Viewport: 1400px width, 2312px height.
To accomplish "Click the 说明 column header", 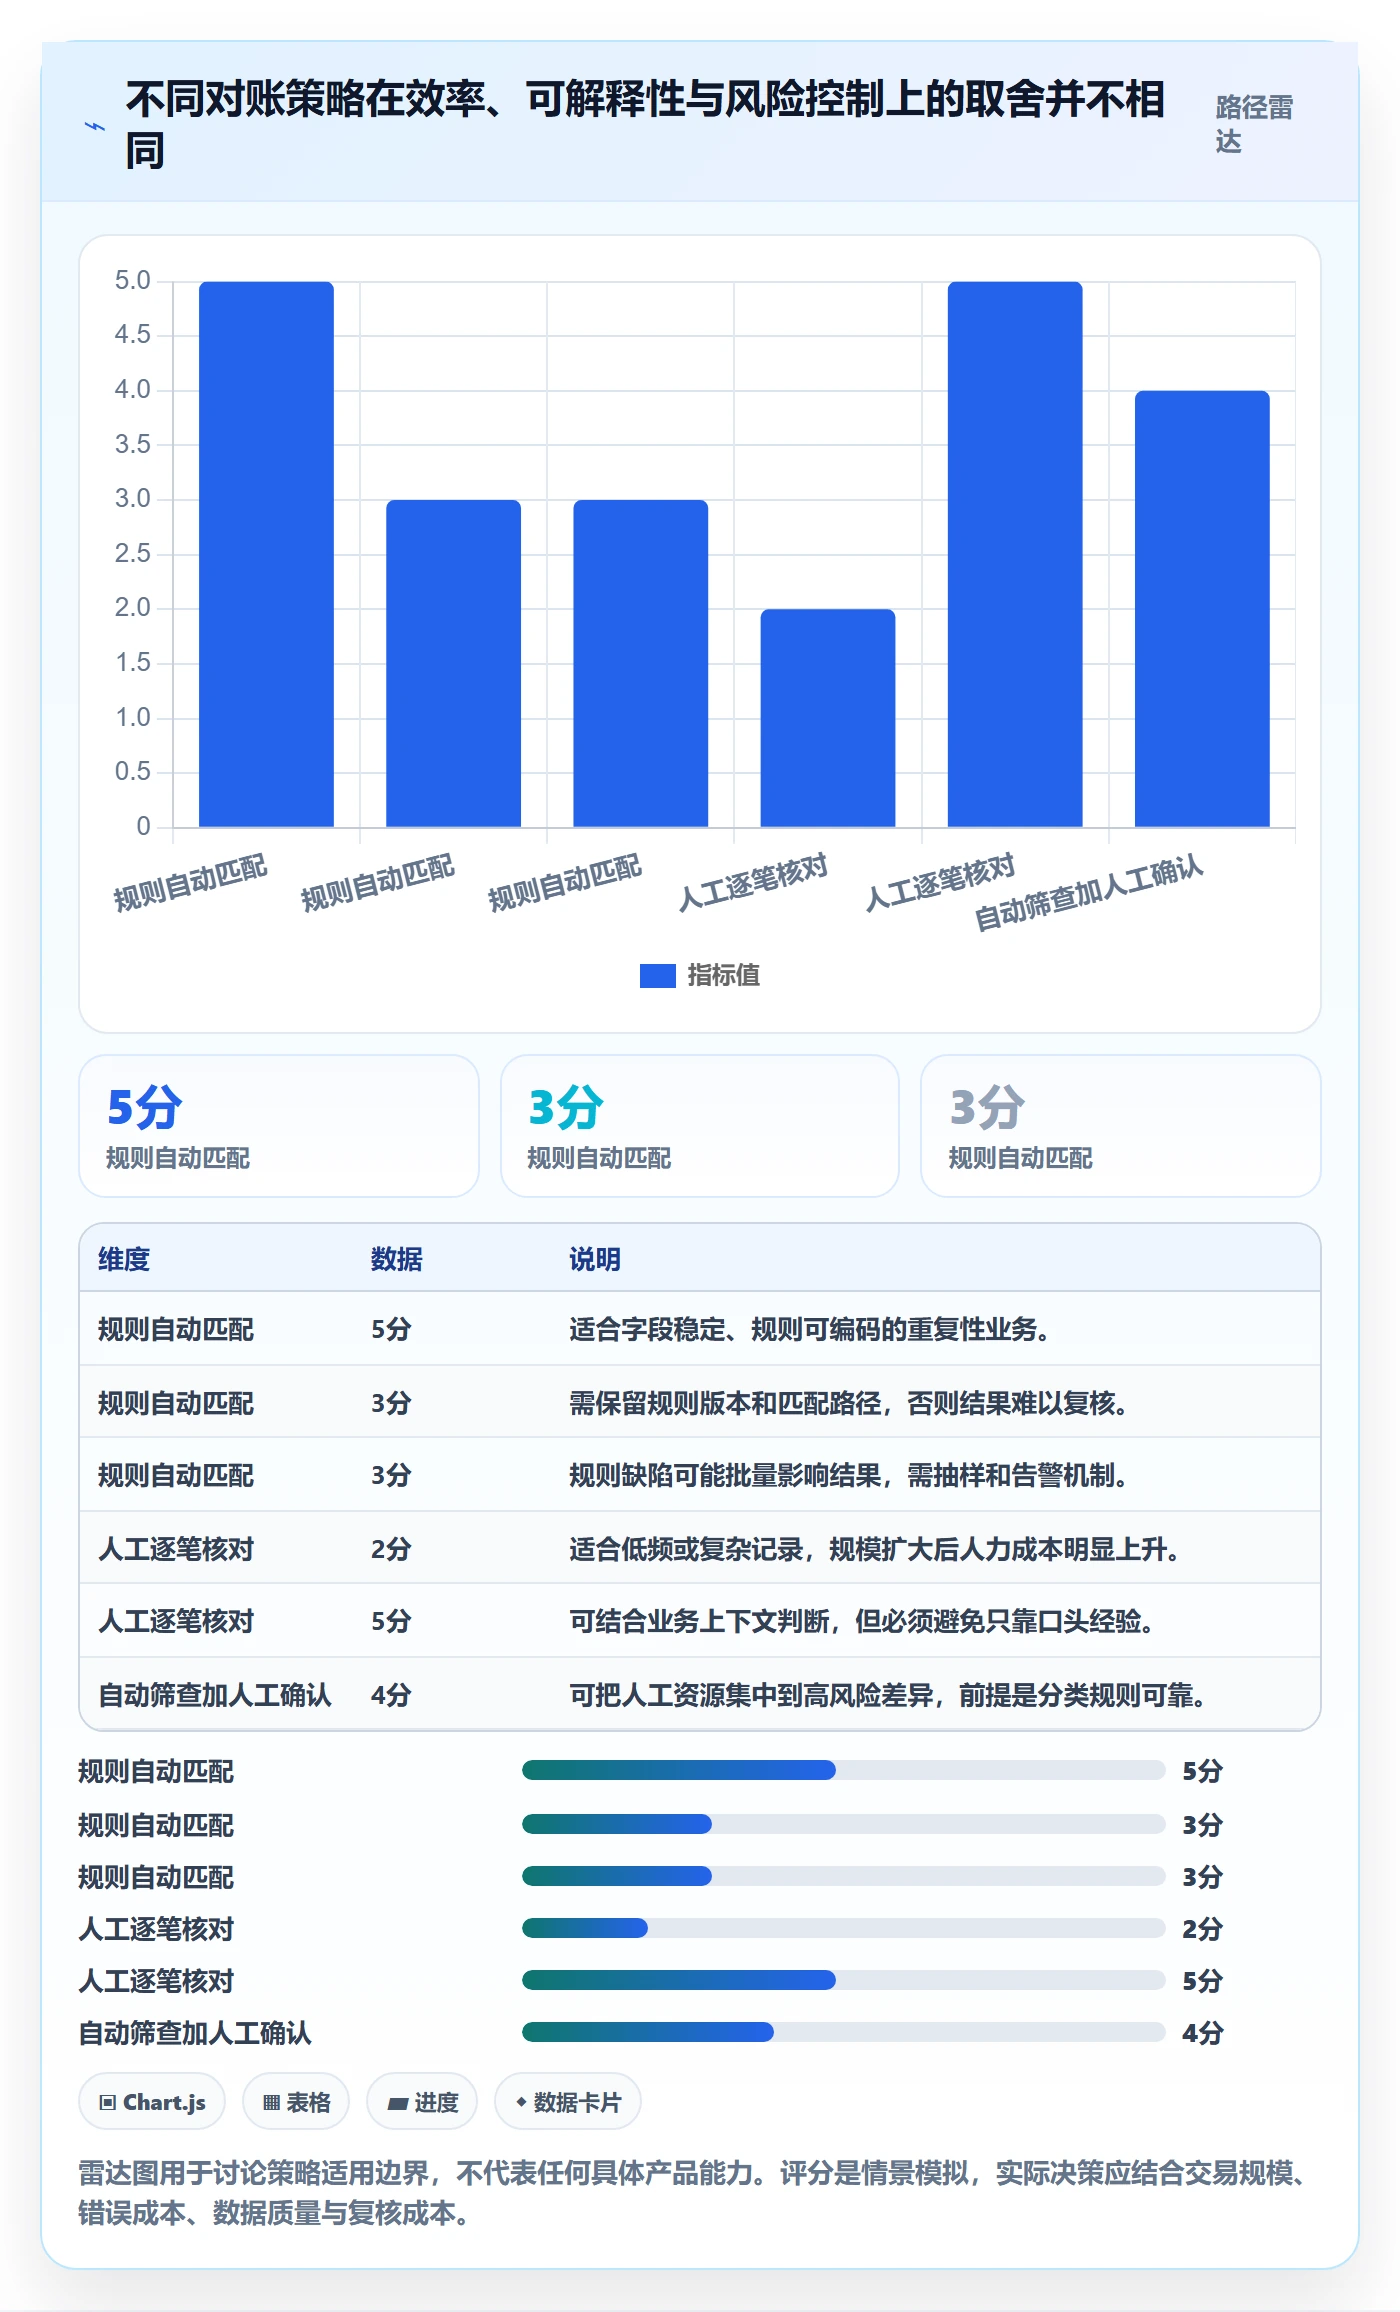I will (x=595, y=1259).
